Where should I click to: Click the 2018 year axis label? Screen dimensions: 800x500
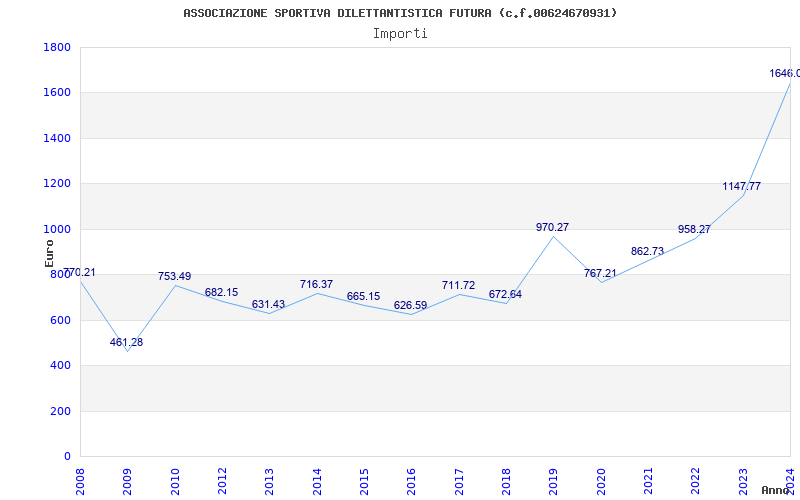(506, 482)
